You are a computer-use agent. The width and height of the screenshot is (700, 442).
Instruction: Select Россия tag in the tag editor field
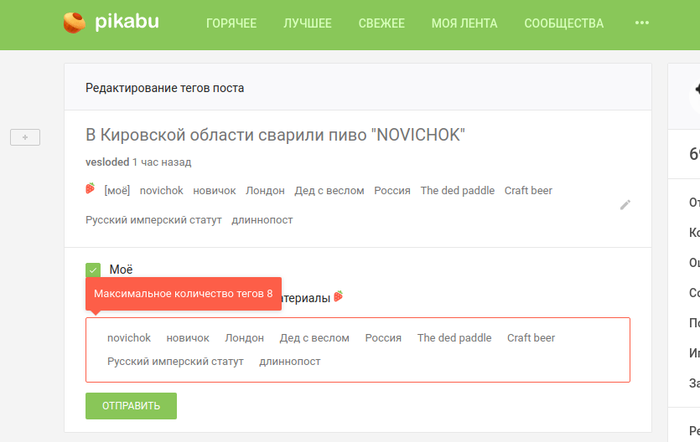click(383, 338)
